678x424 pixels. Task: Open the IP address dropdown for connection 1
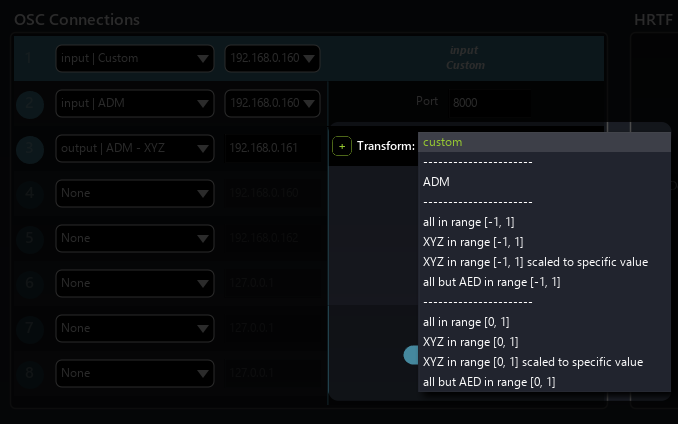(x=272, y=58)
